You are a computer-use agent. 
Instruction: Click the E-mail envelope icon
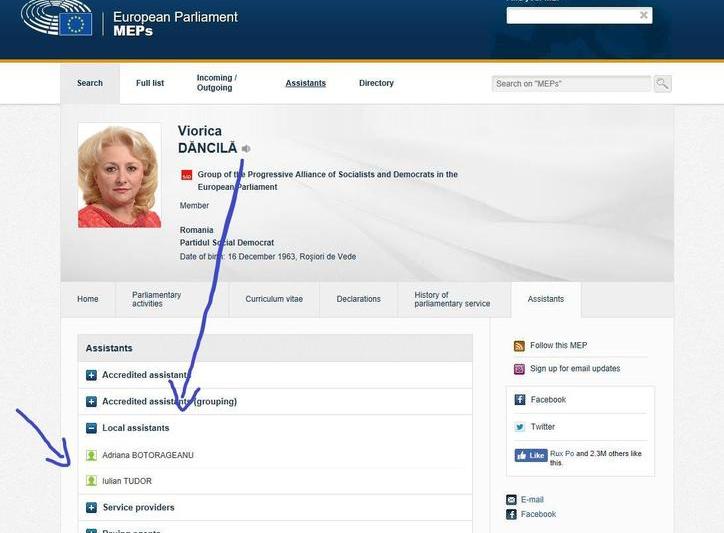click(511, 500)
